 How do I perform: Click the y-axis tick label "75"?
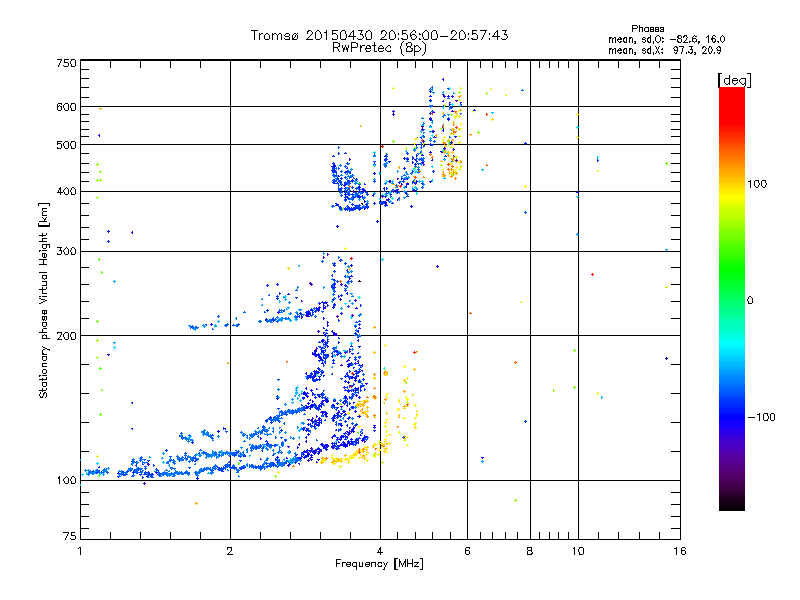point(70,536)
